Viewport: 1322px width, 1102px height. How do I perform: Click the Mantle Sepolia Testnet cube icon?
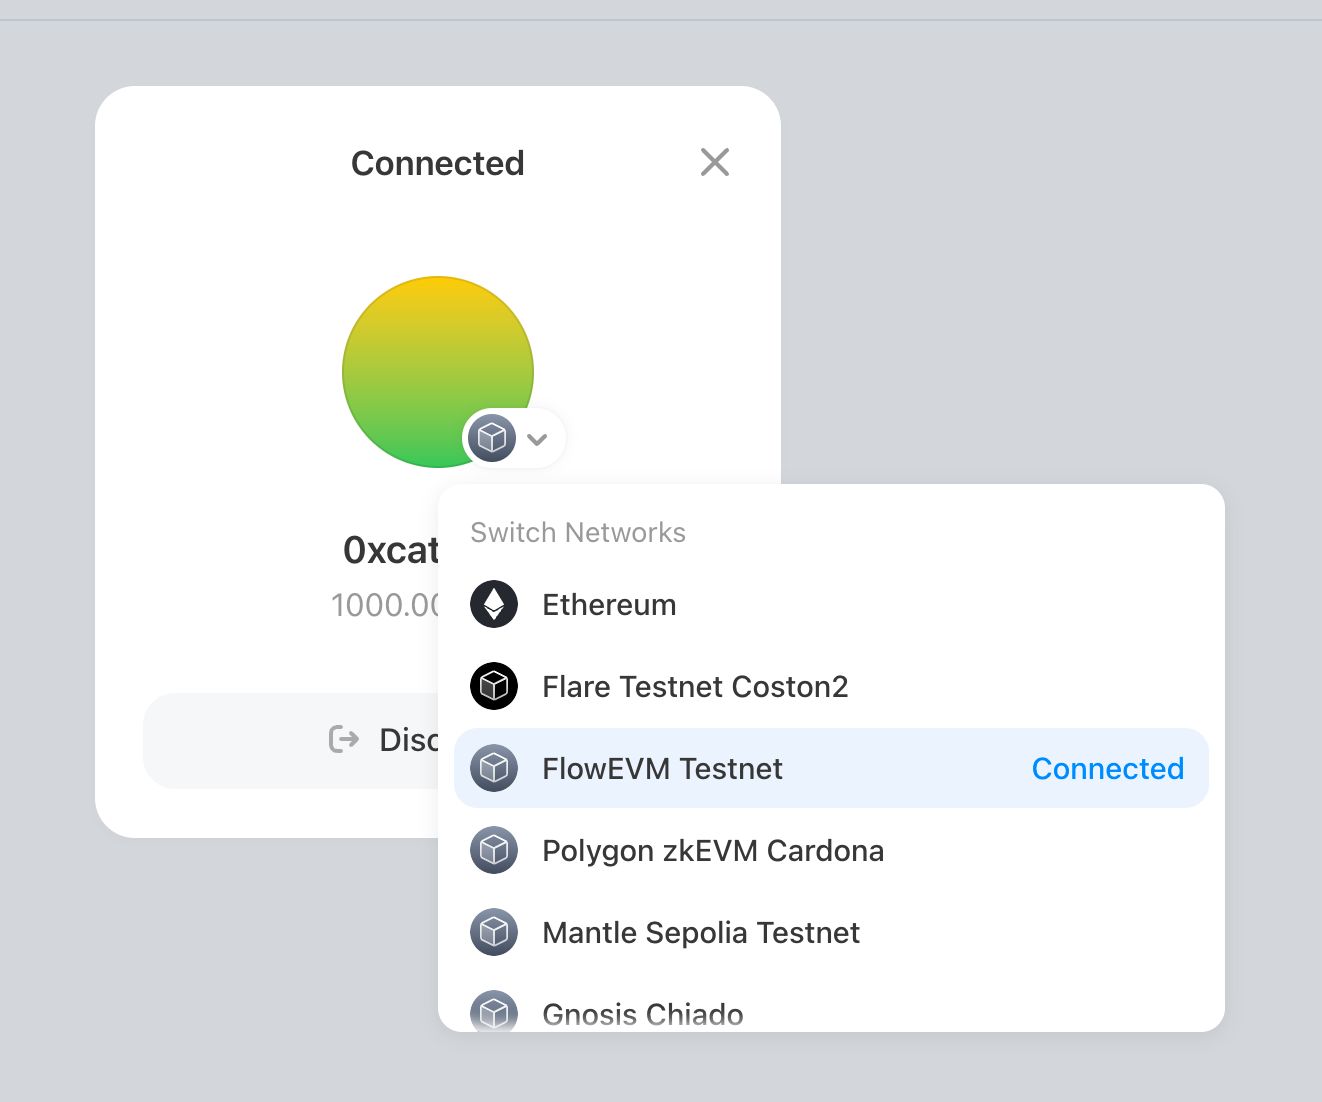[x=494, y=932]
